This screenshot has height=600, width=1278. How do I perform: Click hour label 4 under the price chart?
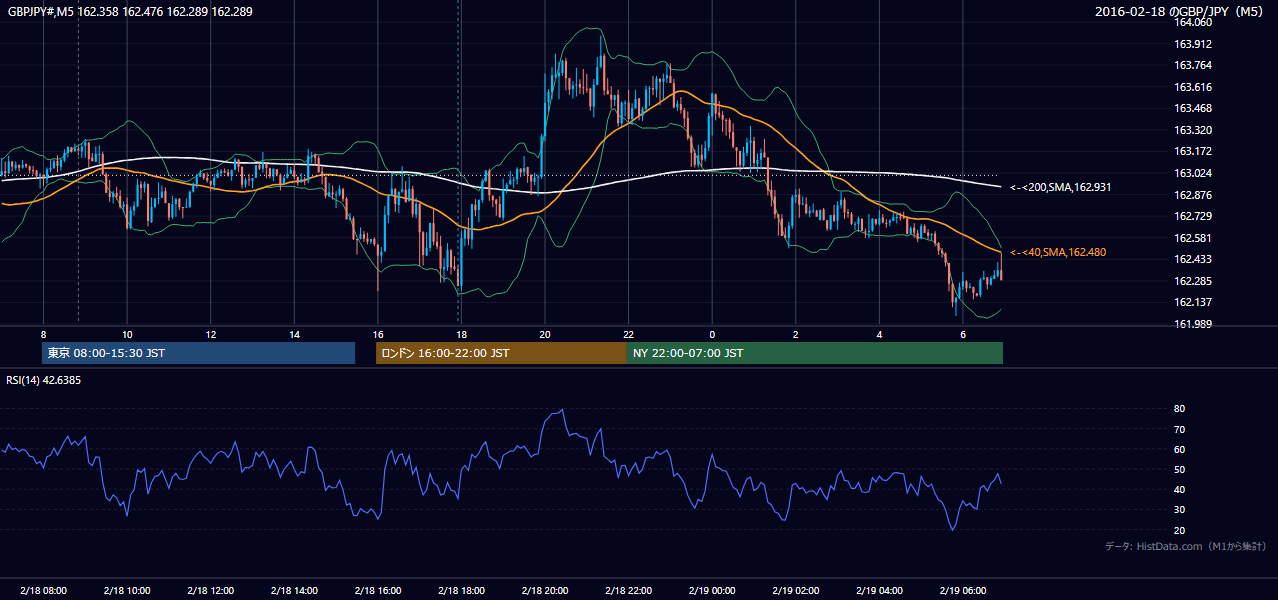(x=879, y=334)
